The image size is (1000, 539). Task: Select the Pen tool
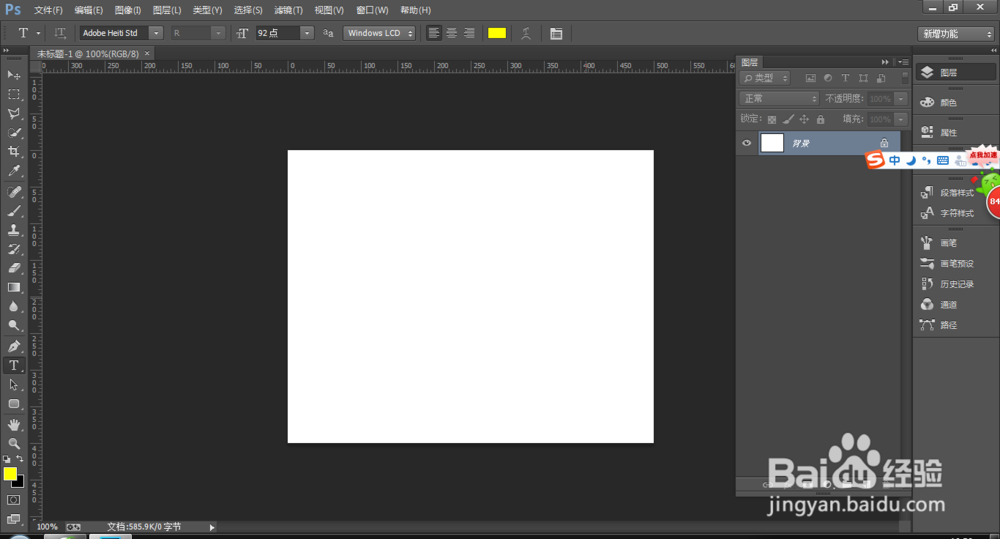[13, 346]
